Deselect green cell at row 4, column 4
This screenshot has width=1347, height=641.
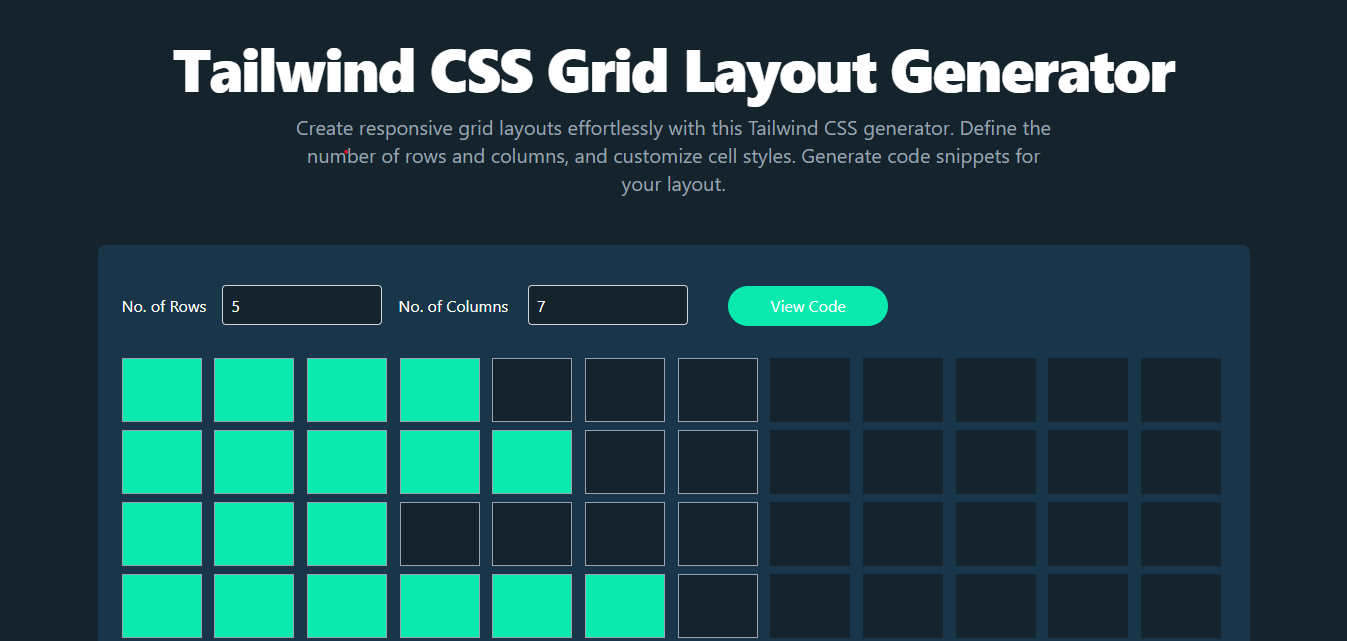pyautogui.click(x=440, y=606)
